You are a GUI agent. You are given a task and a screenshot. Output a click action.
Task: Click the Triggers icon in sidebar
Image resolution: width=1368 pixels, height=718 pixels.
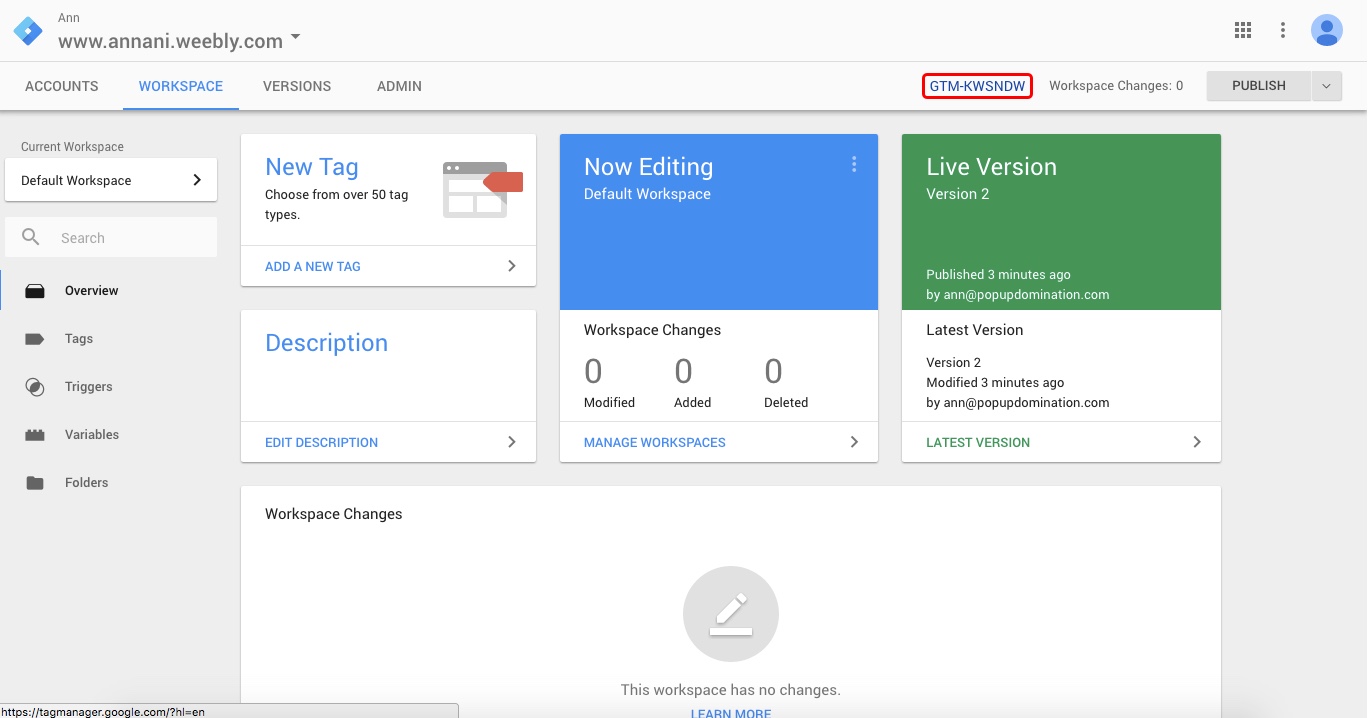(x=35, y=387)
